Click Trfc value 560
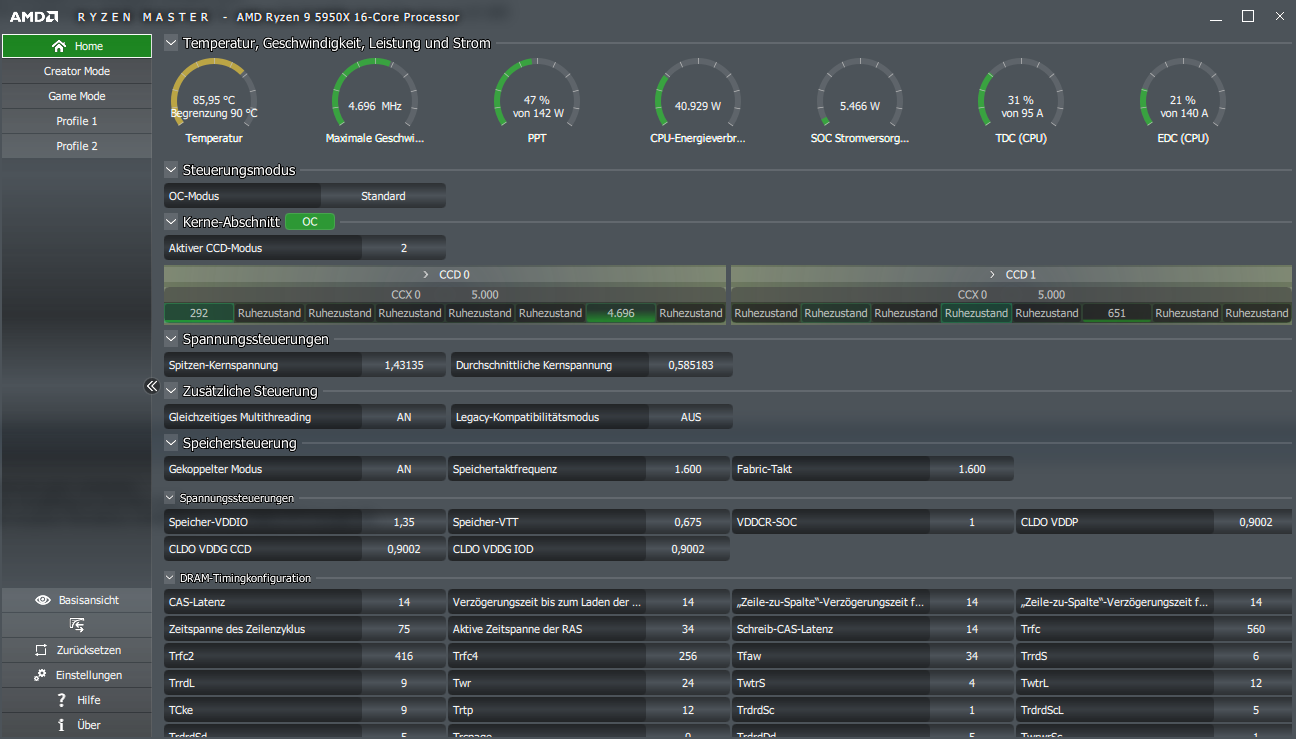Viewport: 1296px width, 739px height. pyautogui.click(x=1255, y=629)
